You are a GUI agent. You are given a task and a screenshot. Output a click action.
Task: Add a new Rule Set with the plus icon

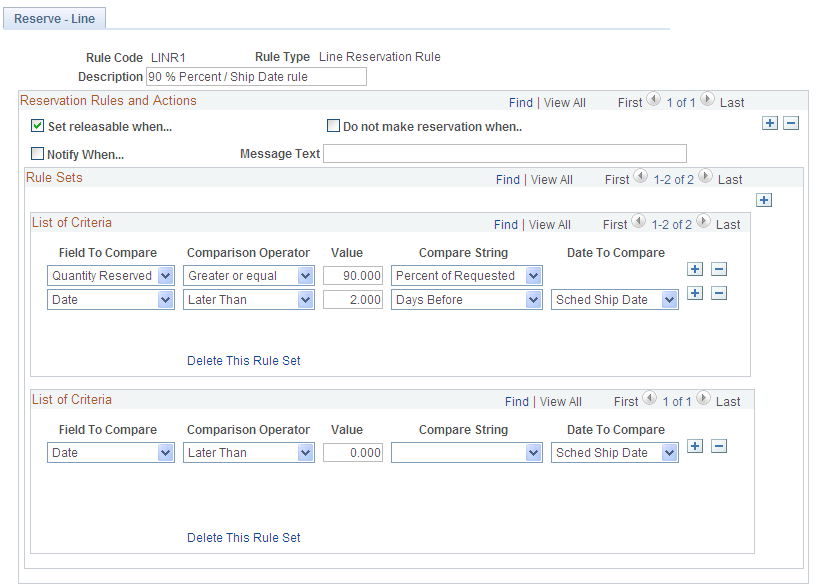[764, 200]
